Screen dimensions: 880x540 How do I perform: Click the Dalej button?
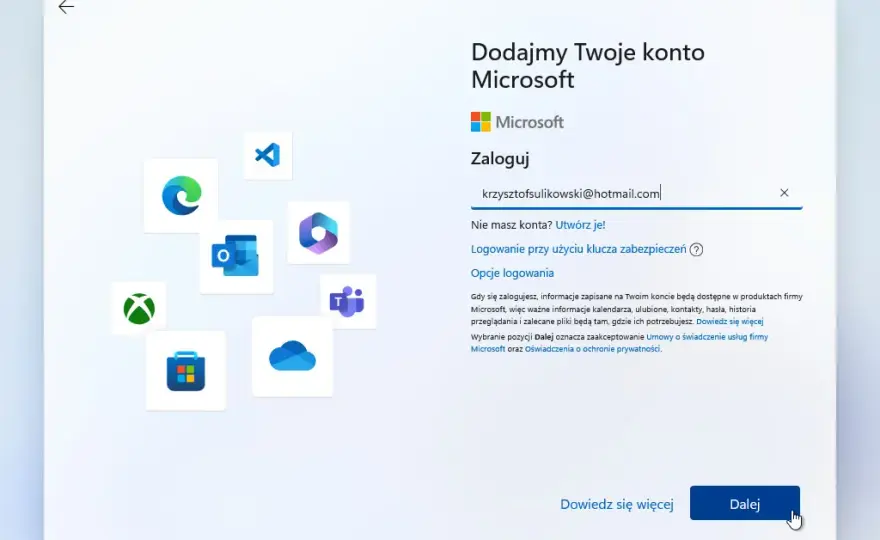[x=745, y=503]
